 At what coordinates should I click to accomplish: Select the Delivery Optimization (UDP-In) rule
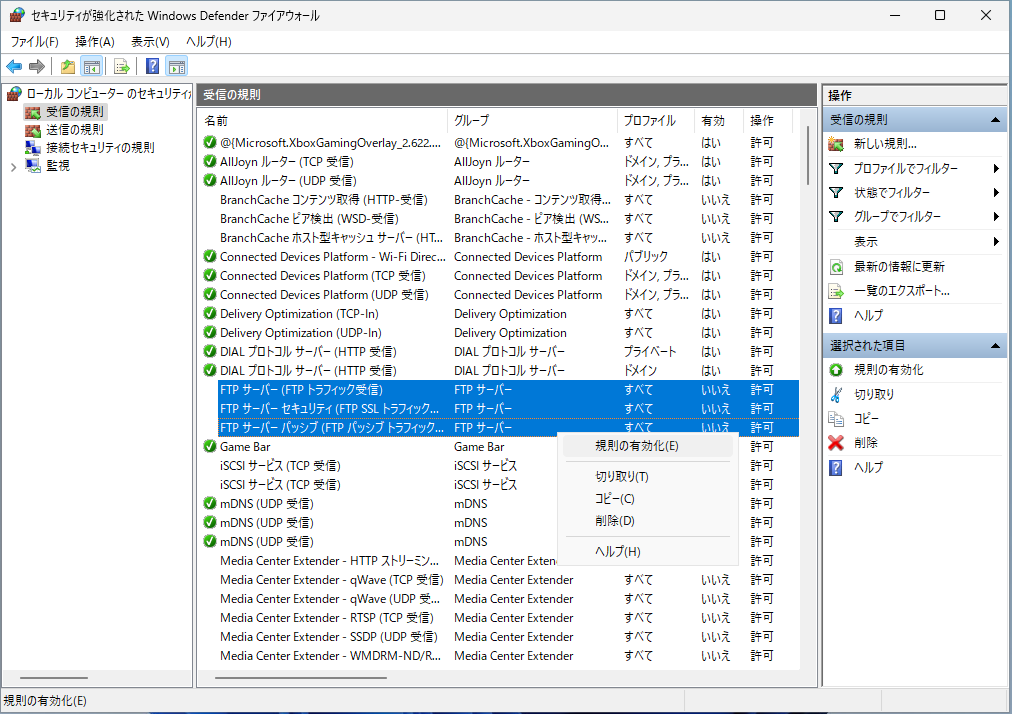pos(500,332)
